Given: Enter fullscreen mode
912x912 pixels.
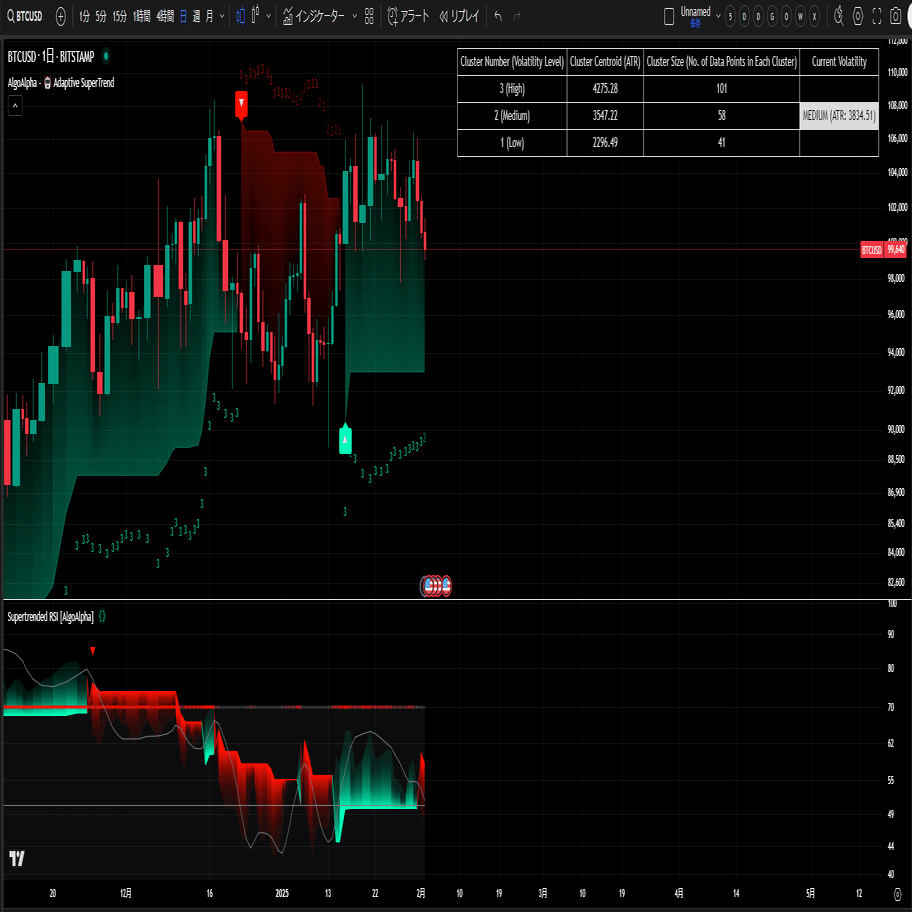Looking at the screenshot, I should [x=877, y=16].
